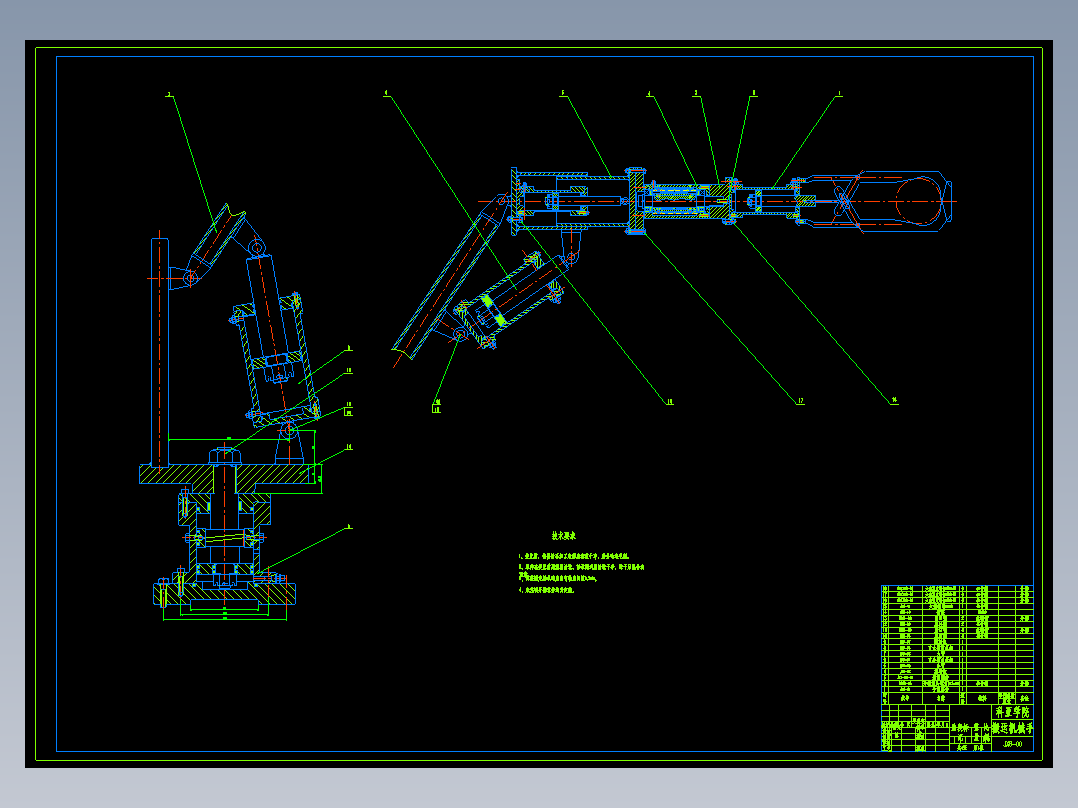Image resolution: width=1078 pixels, height=808 pixels.
Task: Select the 搬运机械手 drawing title text
Action: coord(1013,728)
